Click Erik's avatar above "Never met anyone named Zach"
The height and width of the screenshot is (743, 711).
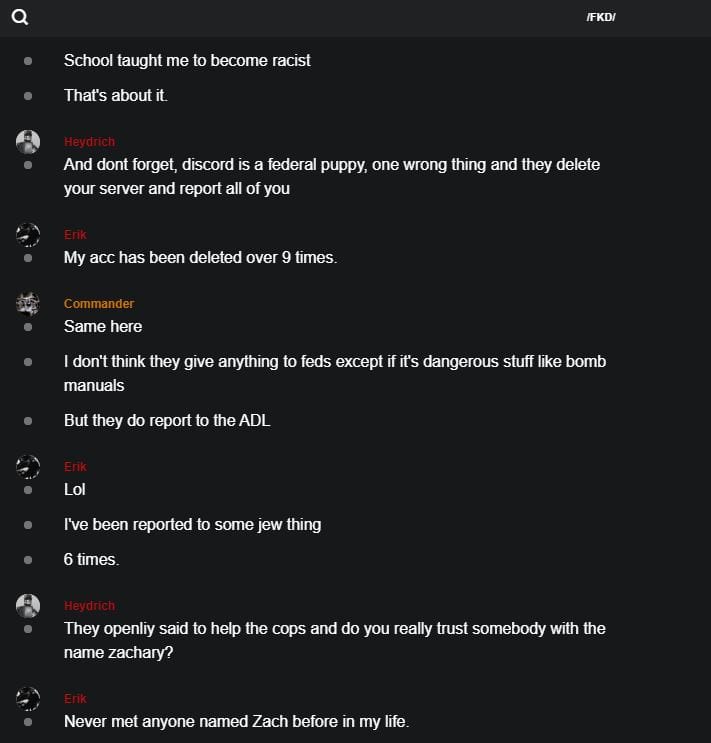pos(28,698)
